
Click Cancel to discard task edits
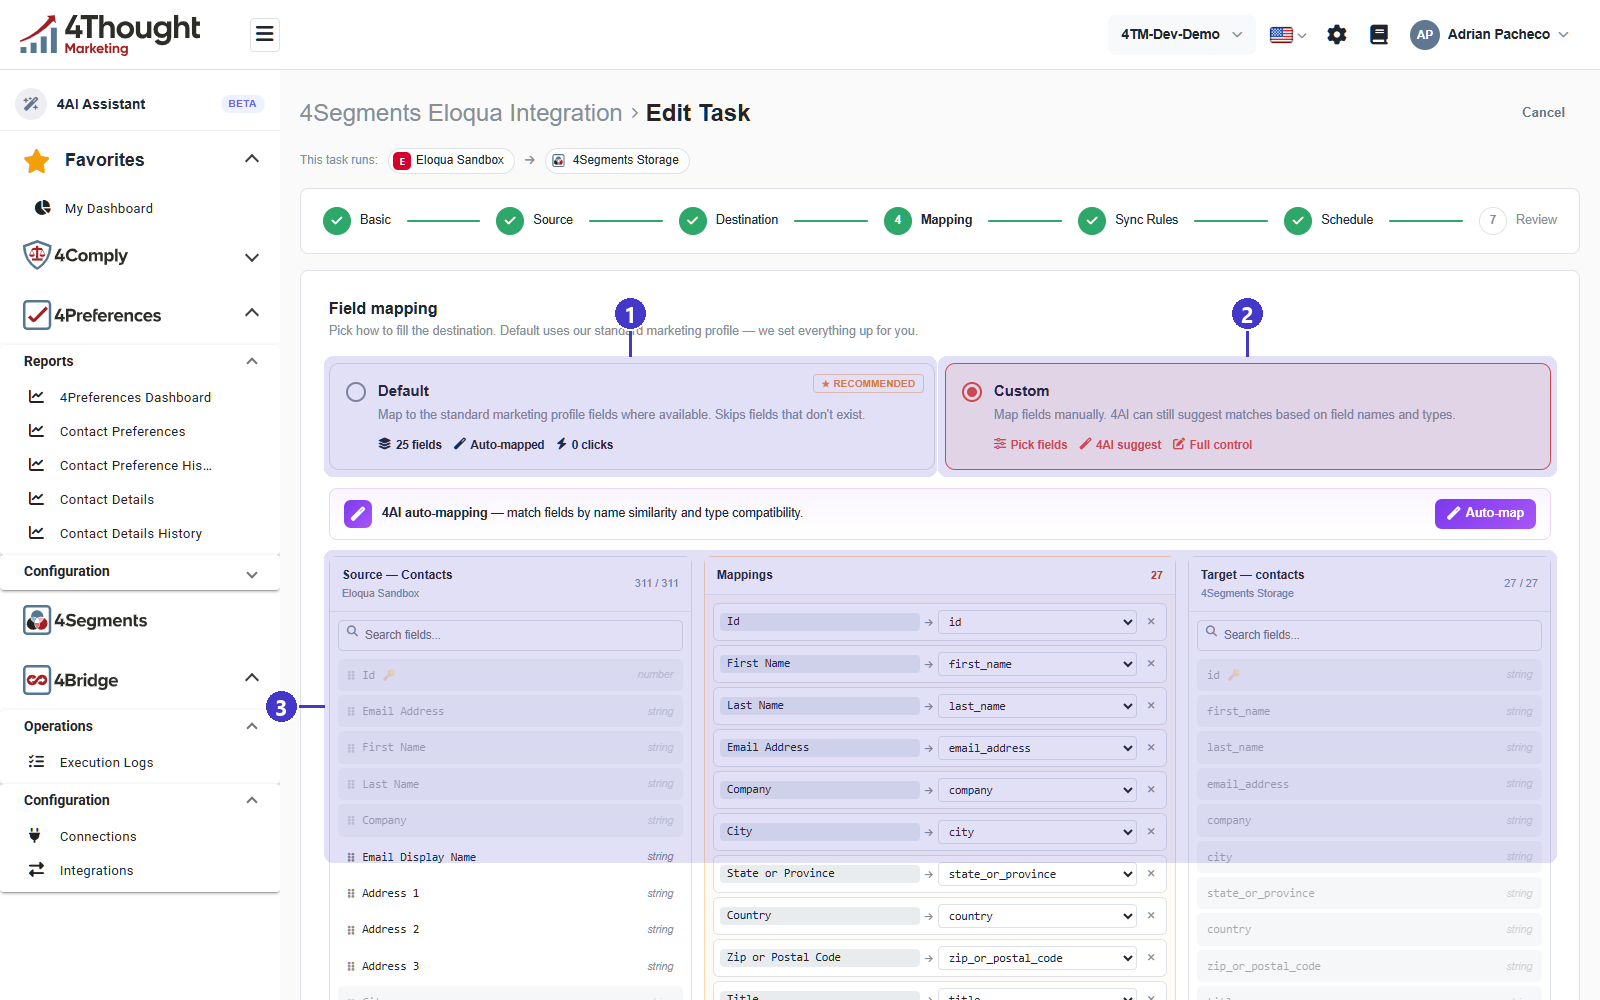1543,112
